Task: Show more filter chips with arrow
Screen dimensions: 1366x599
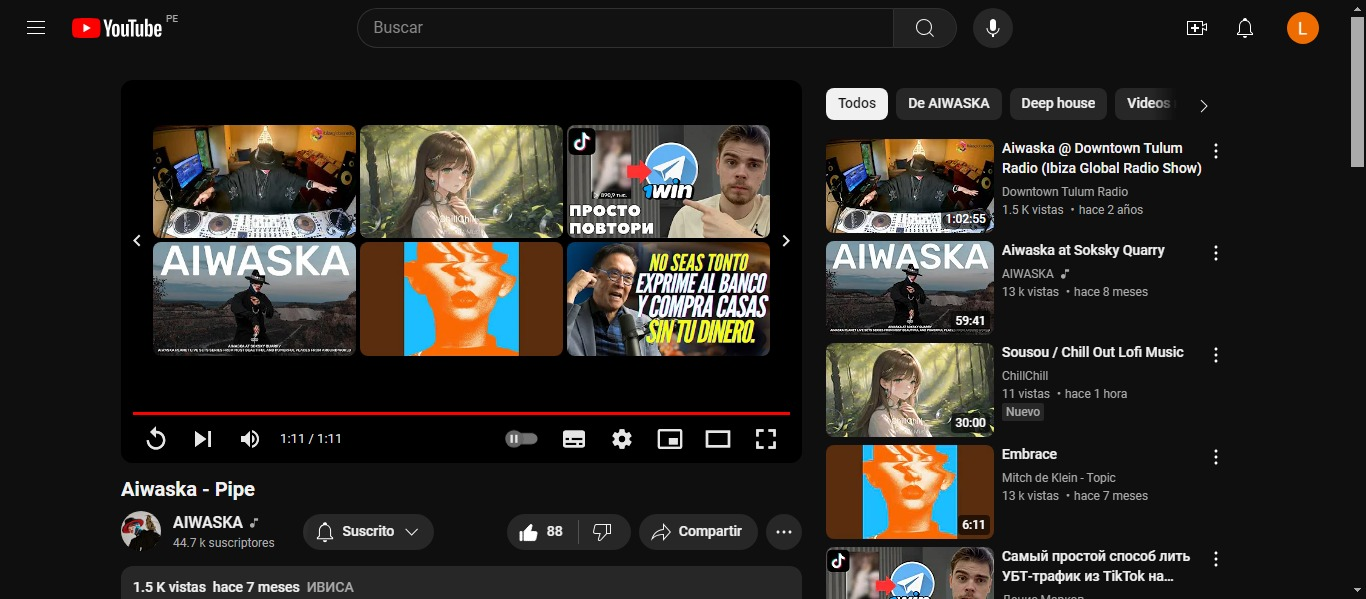Action: (1204, 105)
